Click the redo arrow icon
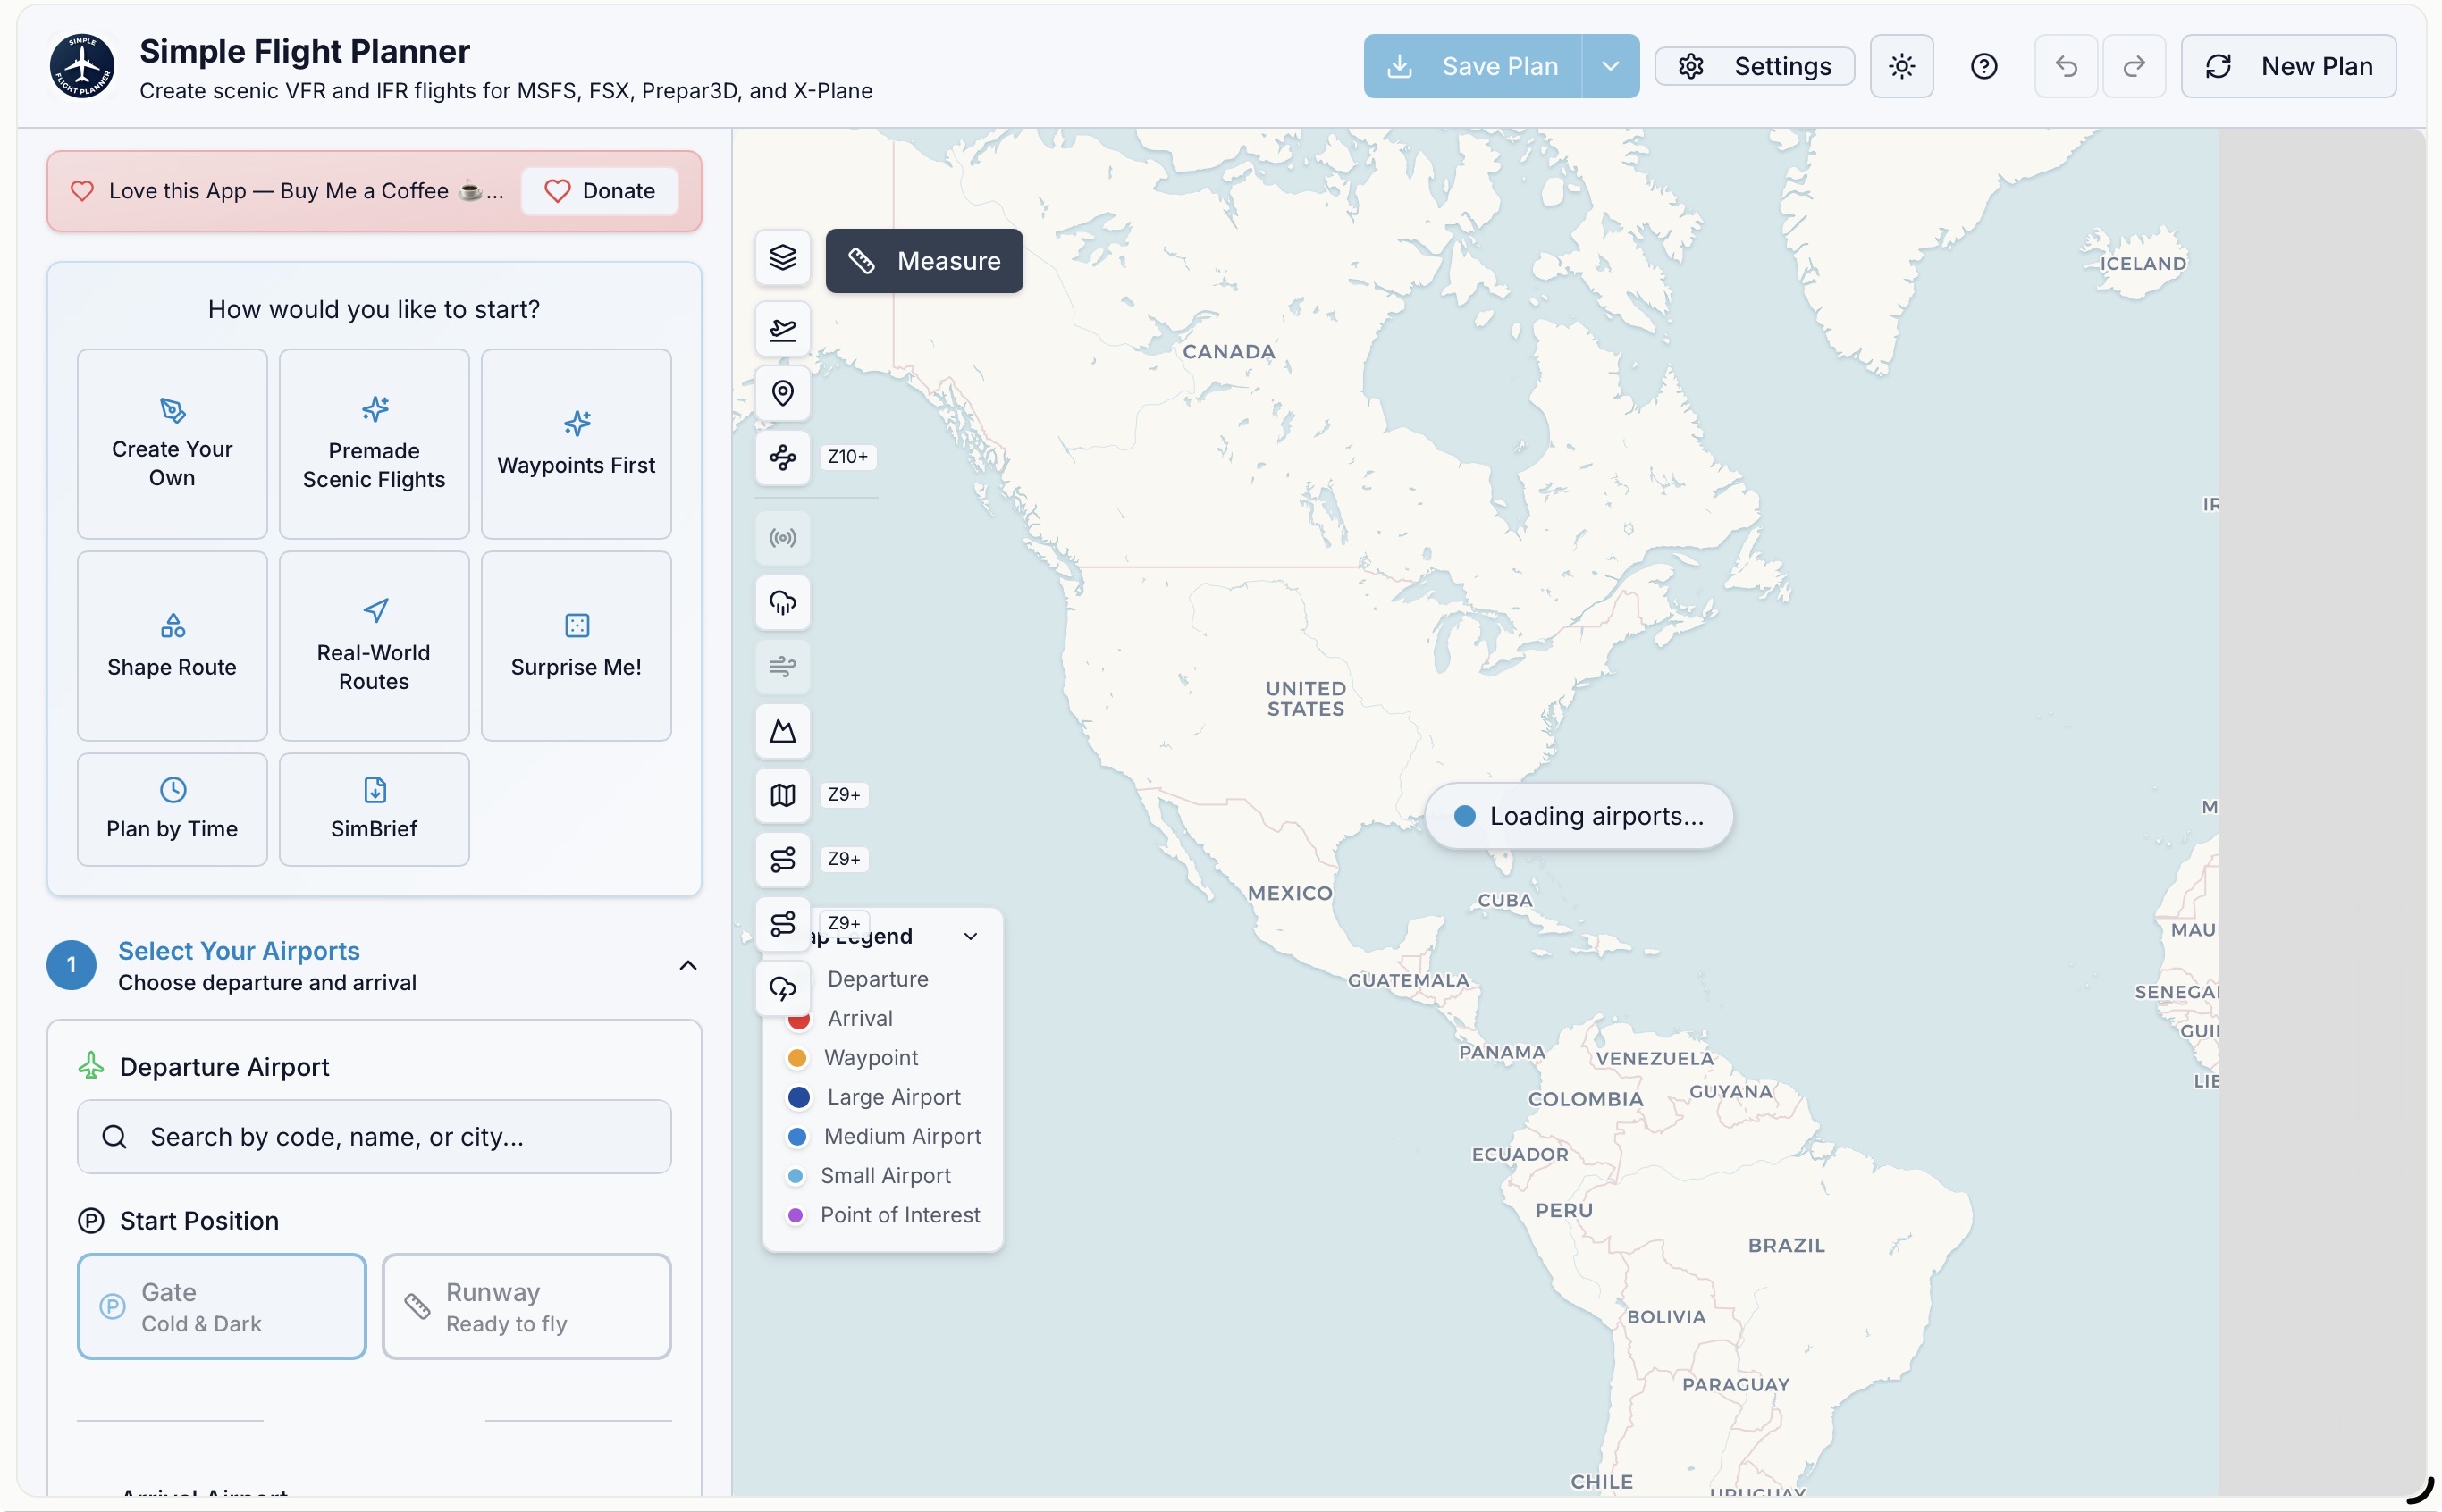Screen dimensions: 2442x1512 (x=2133, y=66)
